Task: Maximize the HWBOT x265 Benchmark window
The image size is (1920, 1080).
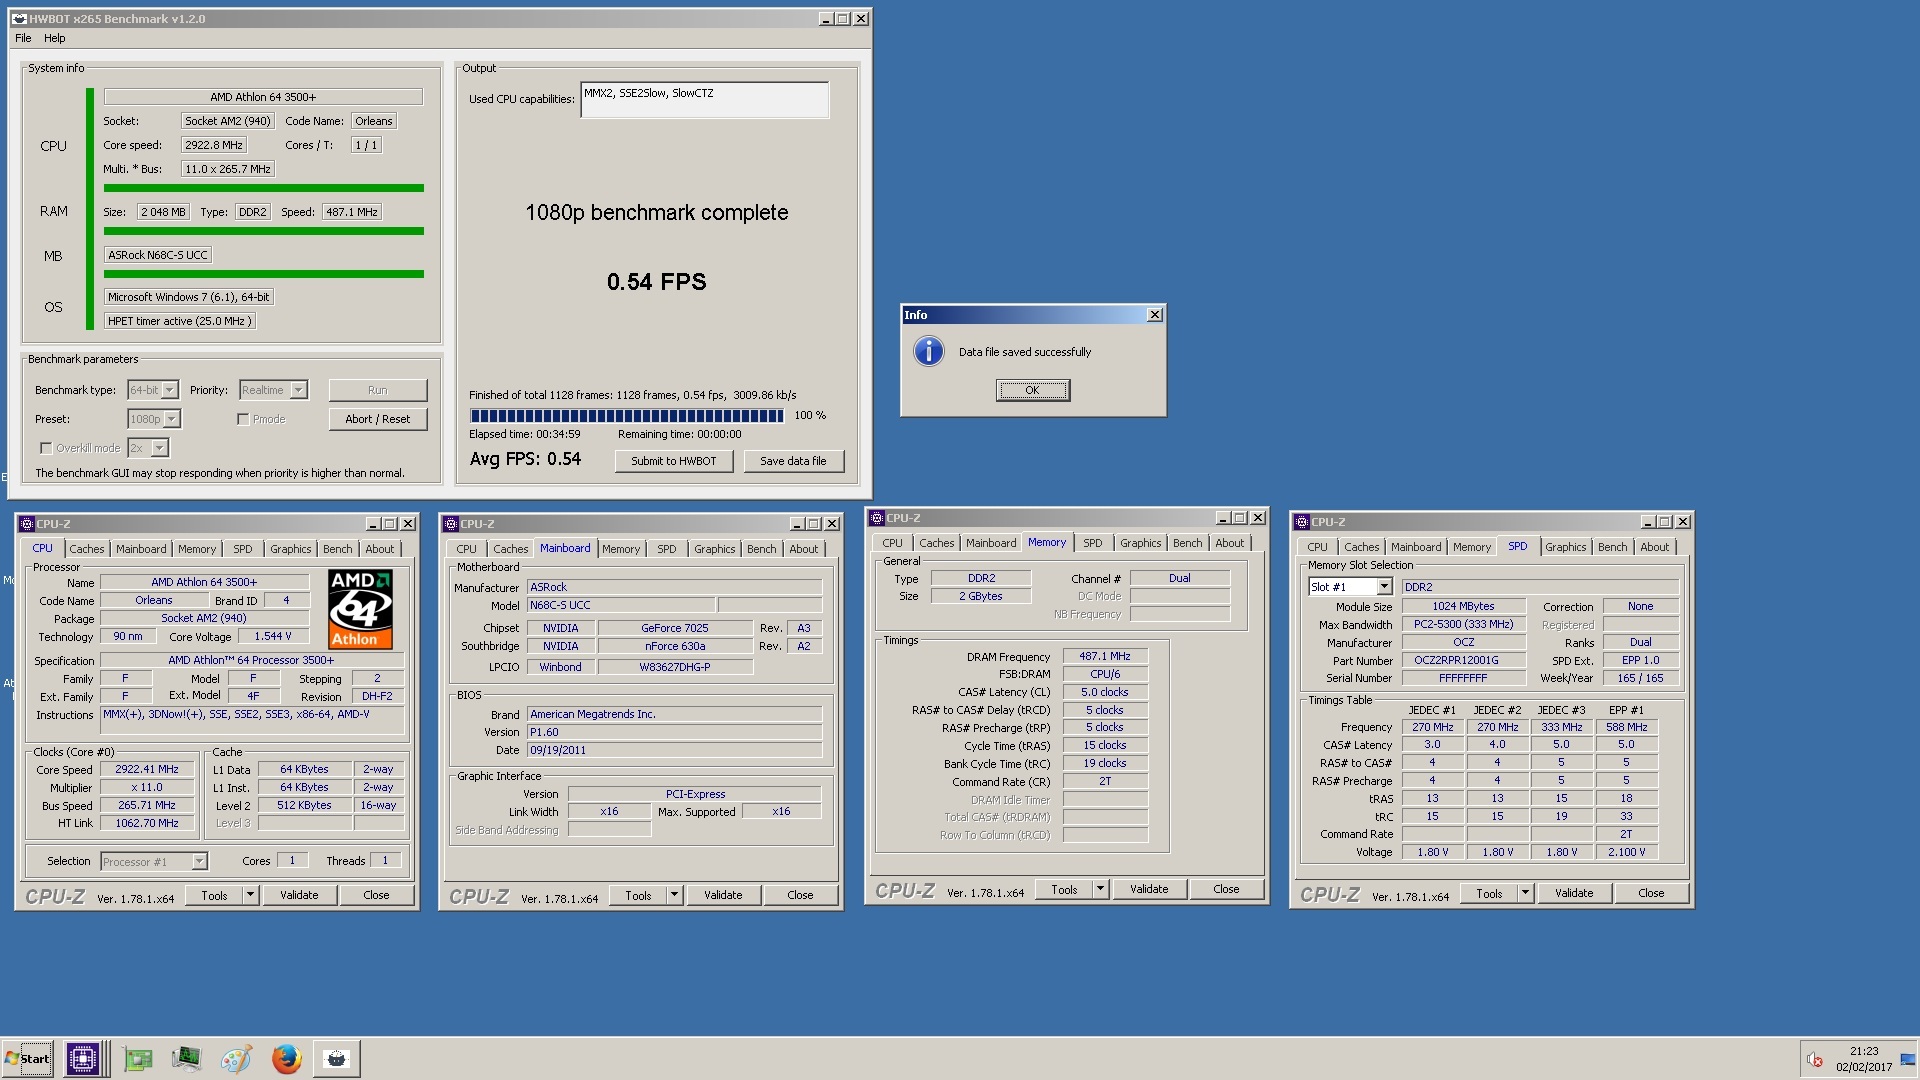Action: click(843, 19)
